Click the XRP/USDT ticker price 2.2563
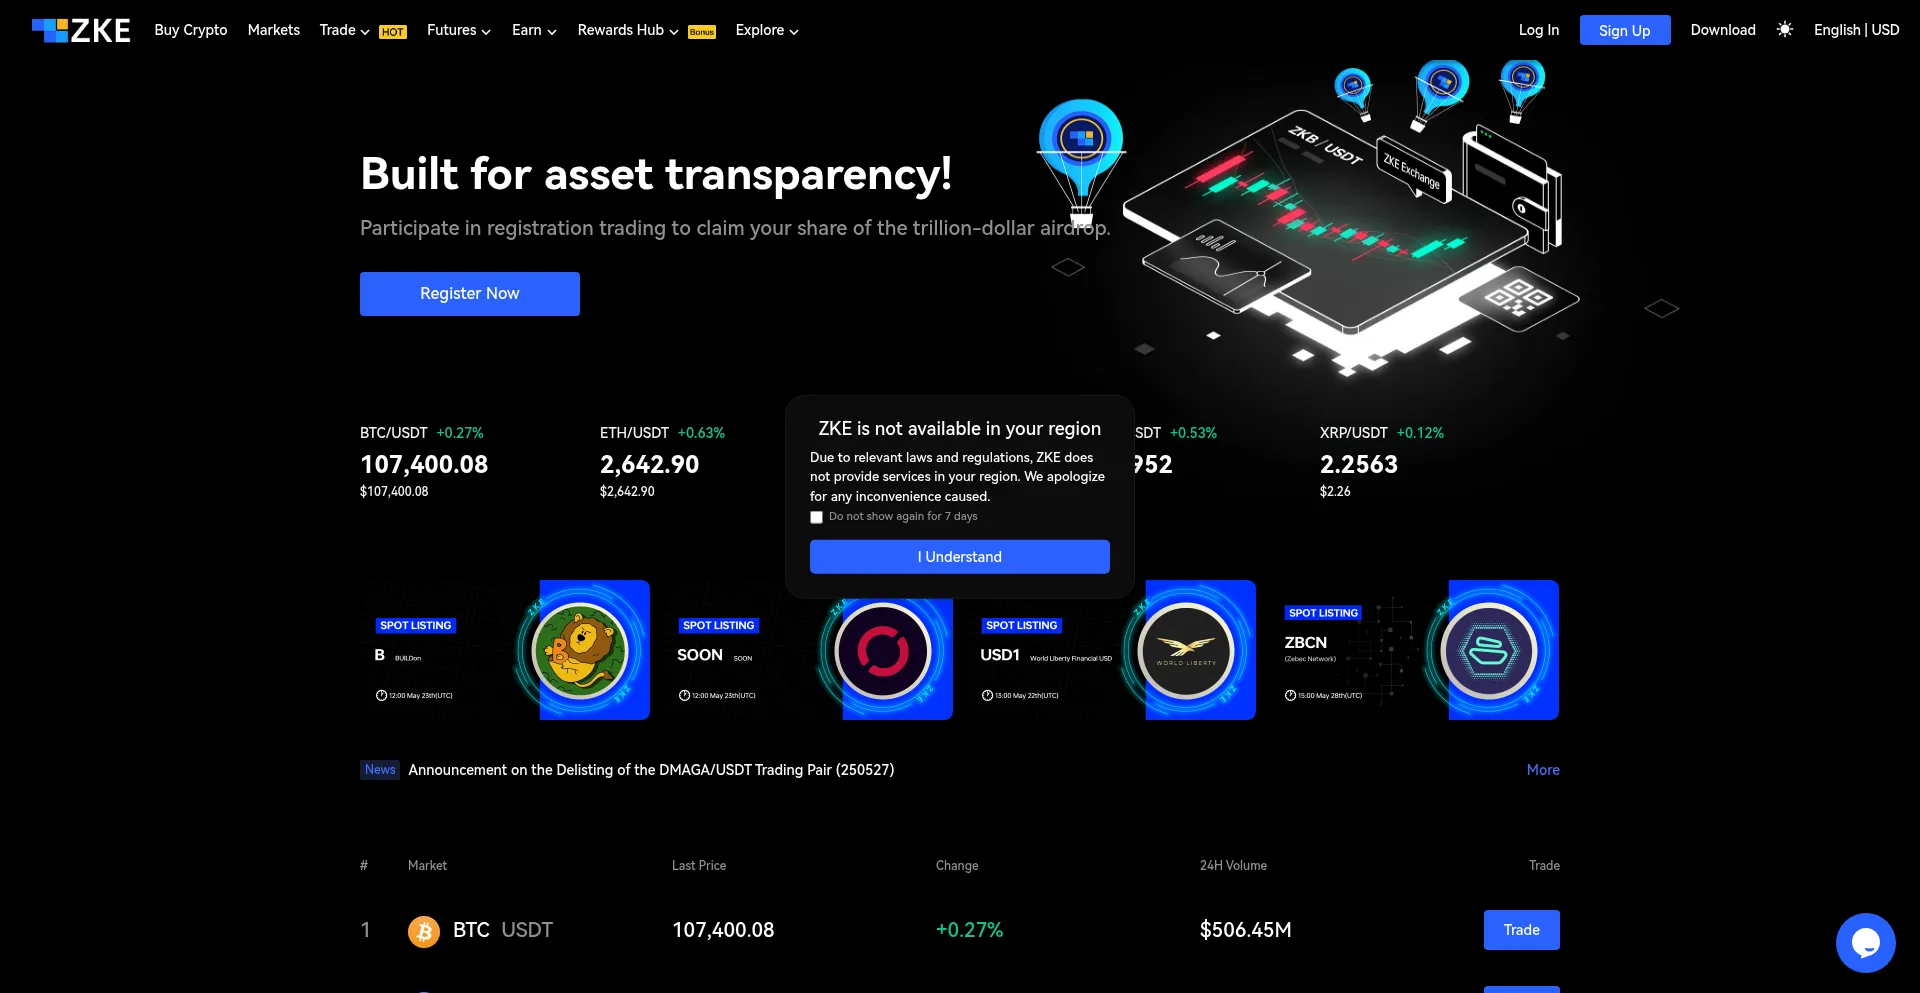 [x=1359, y=465]
